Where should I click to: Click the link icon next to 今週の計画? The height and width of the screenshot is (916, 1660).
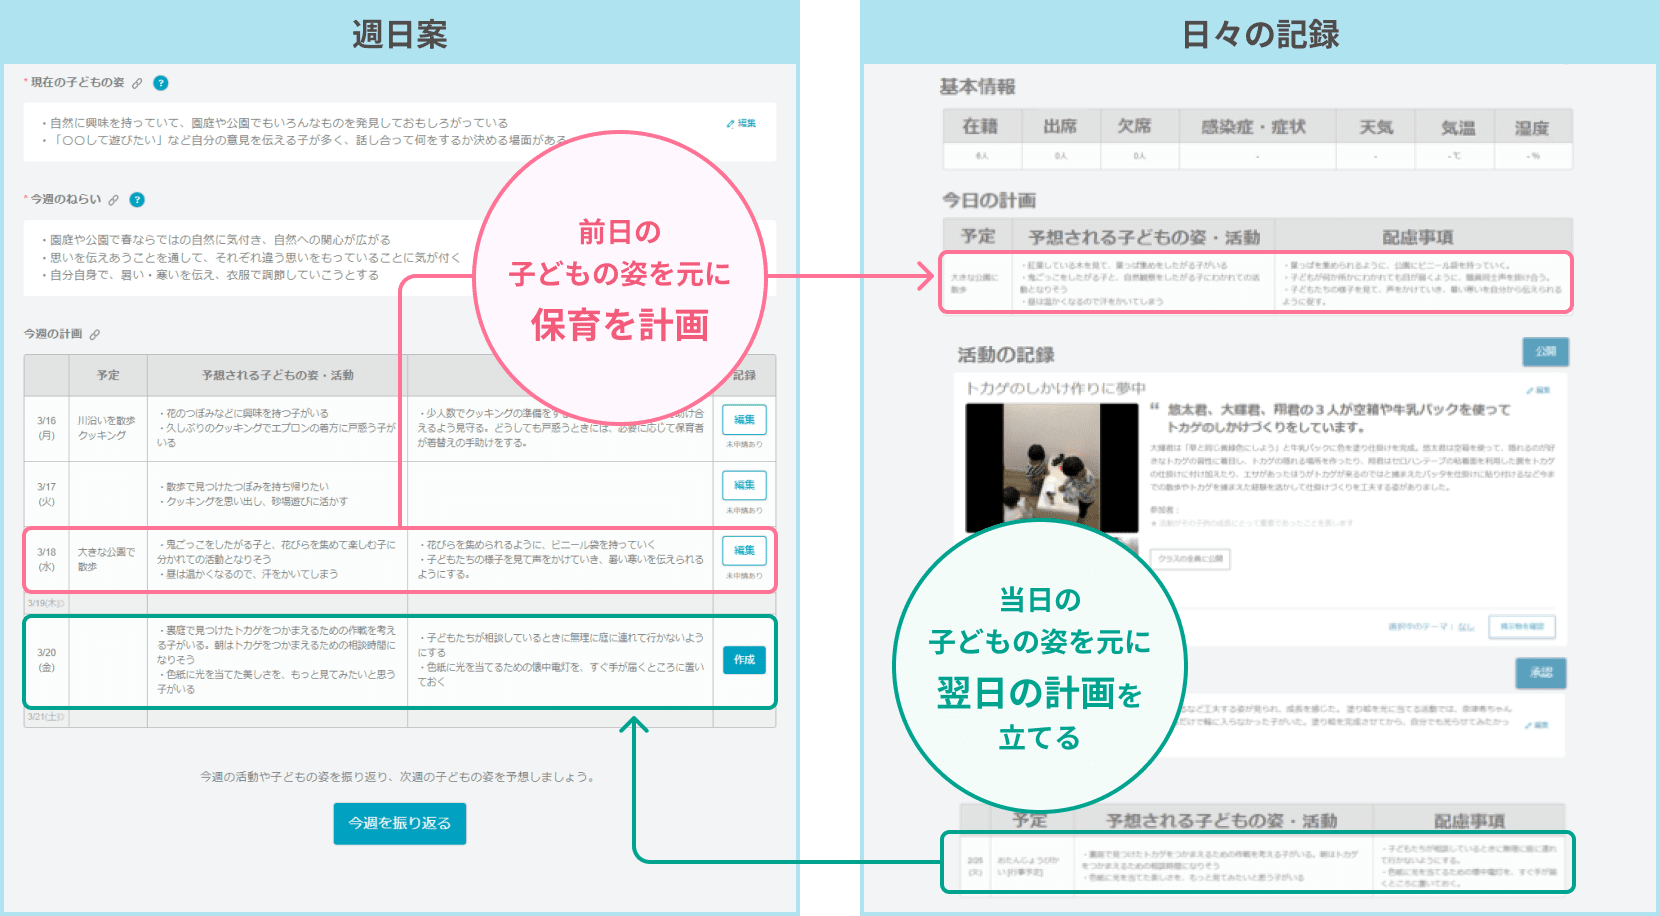96,333
